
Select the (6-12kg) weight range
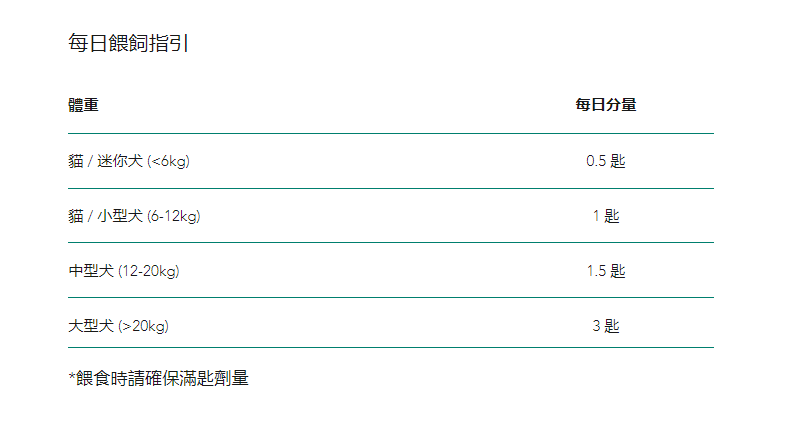tap(173, 216)
